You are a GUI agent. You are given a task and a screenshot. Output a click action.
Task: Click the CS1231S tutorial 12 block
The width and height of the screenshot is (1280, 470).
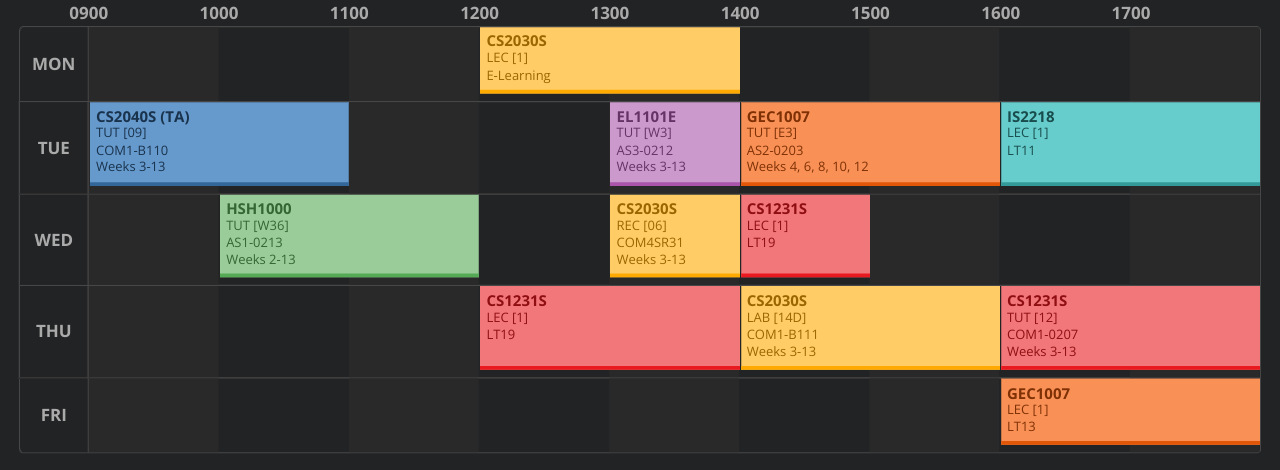pyautogui.click(x=1130, y=327)
